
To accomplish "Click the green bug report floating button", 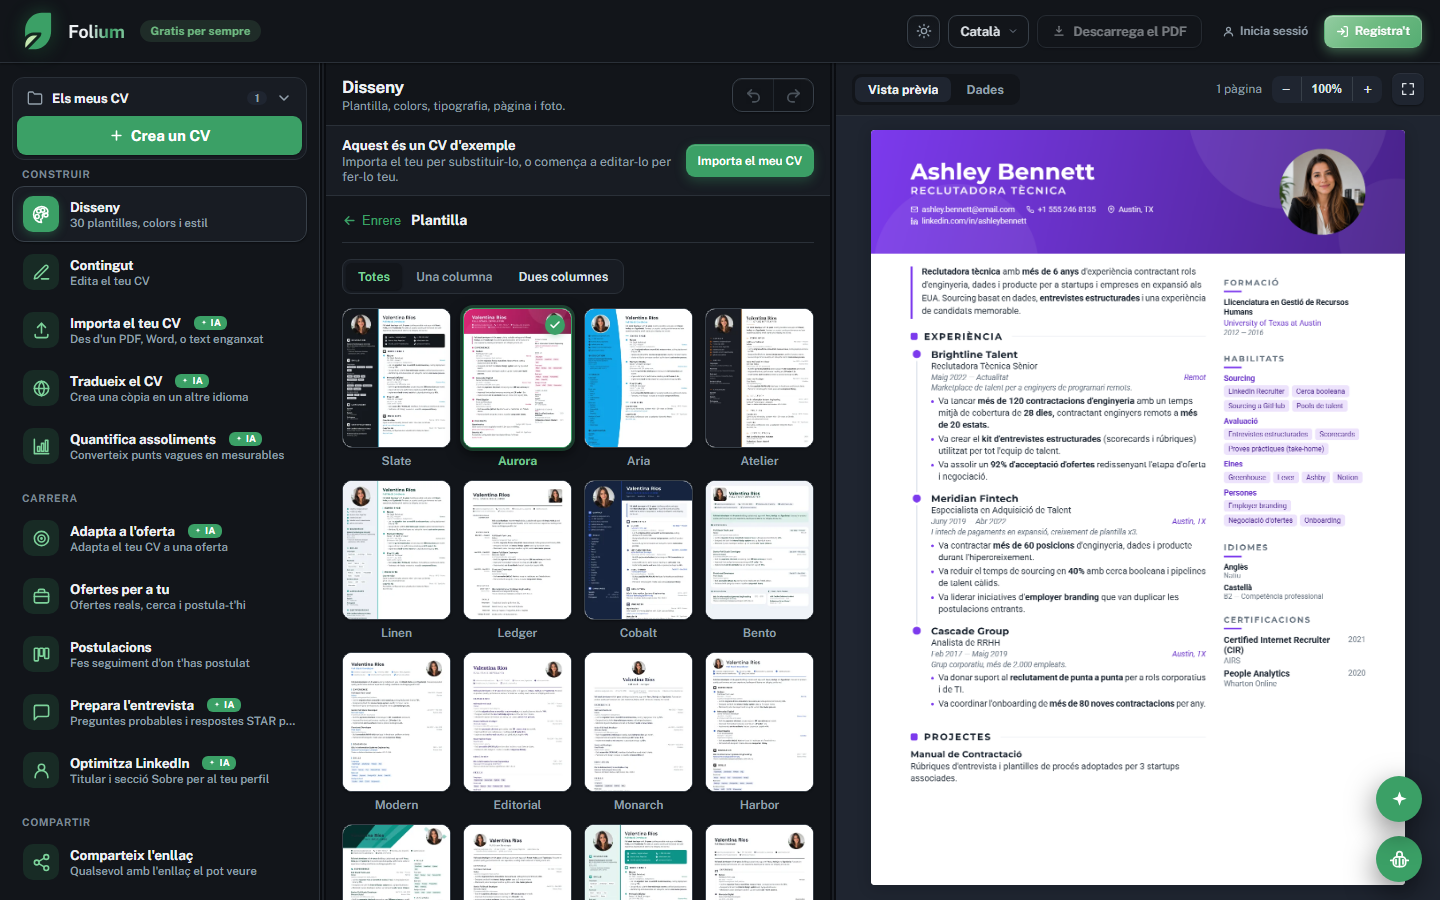I will 1399,859.
